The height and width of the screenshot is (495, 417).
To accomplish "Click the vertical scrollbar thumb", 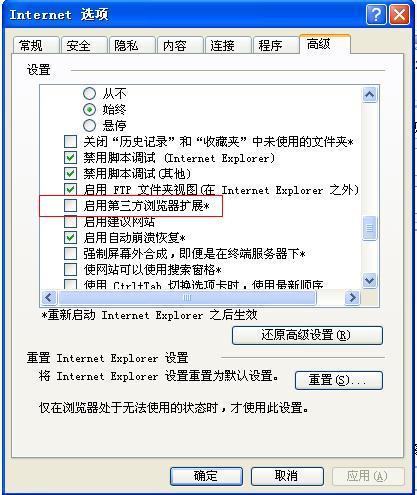I will [369, 228].
